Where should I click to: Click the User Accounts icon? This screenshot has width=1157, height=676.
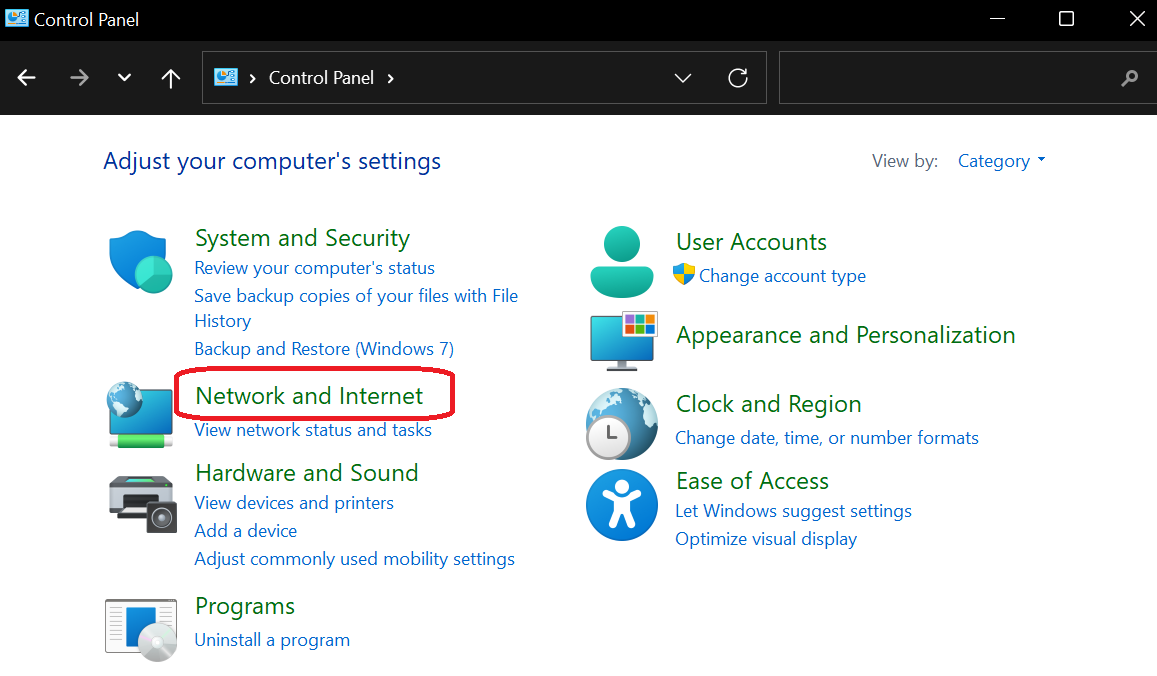pos(622,260)
